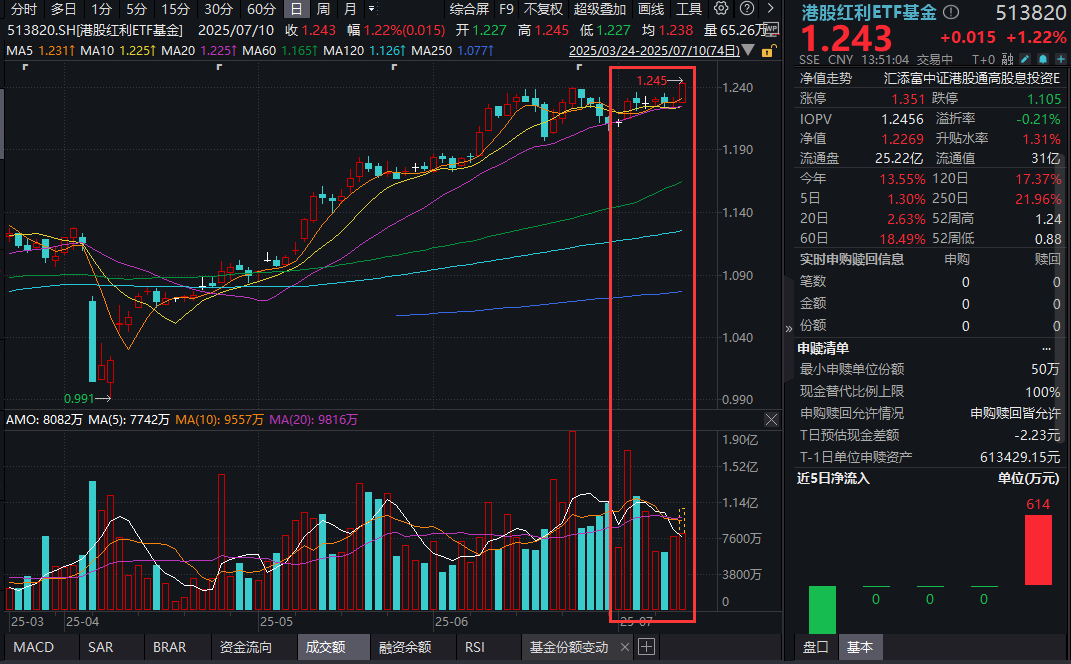The width and height of the screenshot is (1071, 664).
Task: Toggle 超级叠加 overlay option
Action: pos(600,9)
